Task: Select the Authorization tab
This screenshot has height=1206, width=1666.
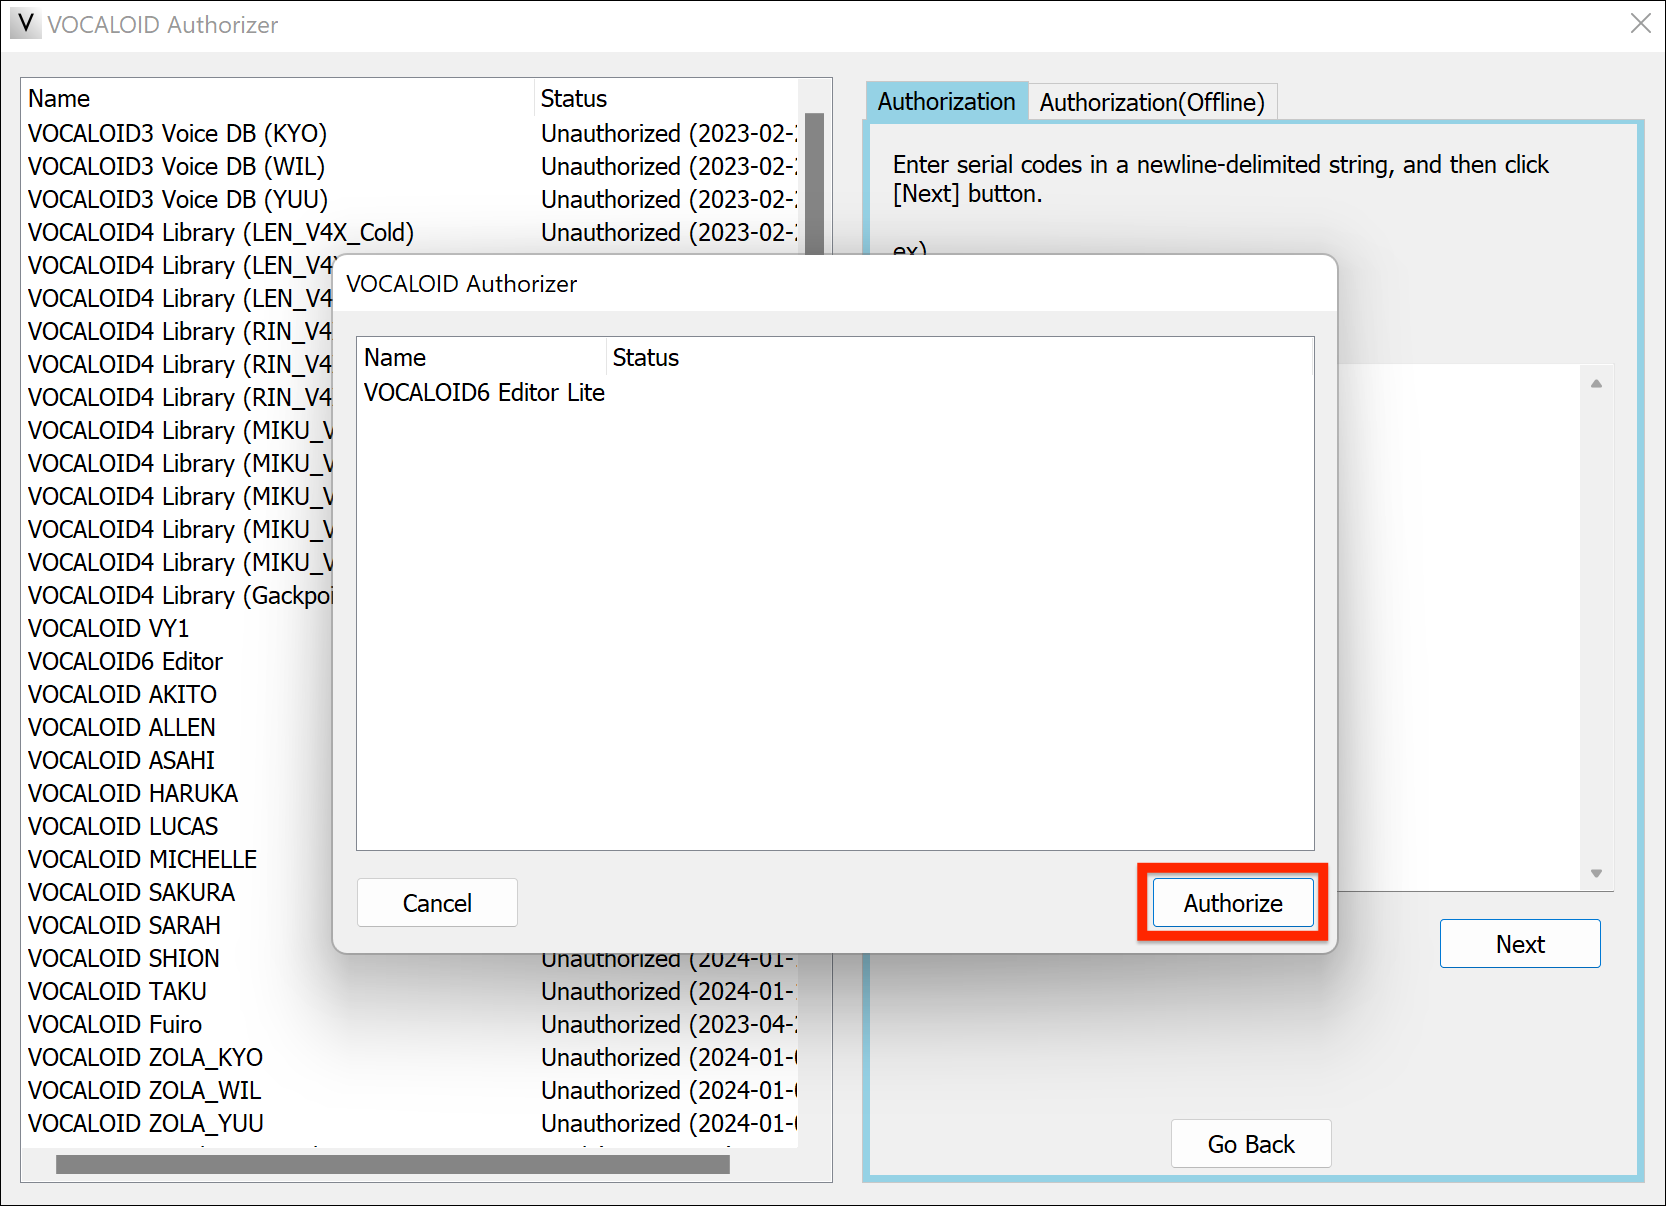Action: point(945,101)
